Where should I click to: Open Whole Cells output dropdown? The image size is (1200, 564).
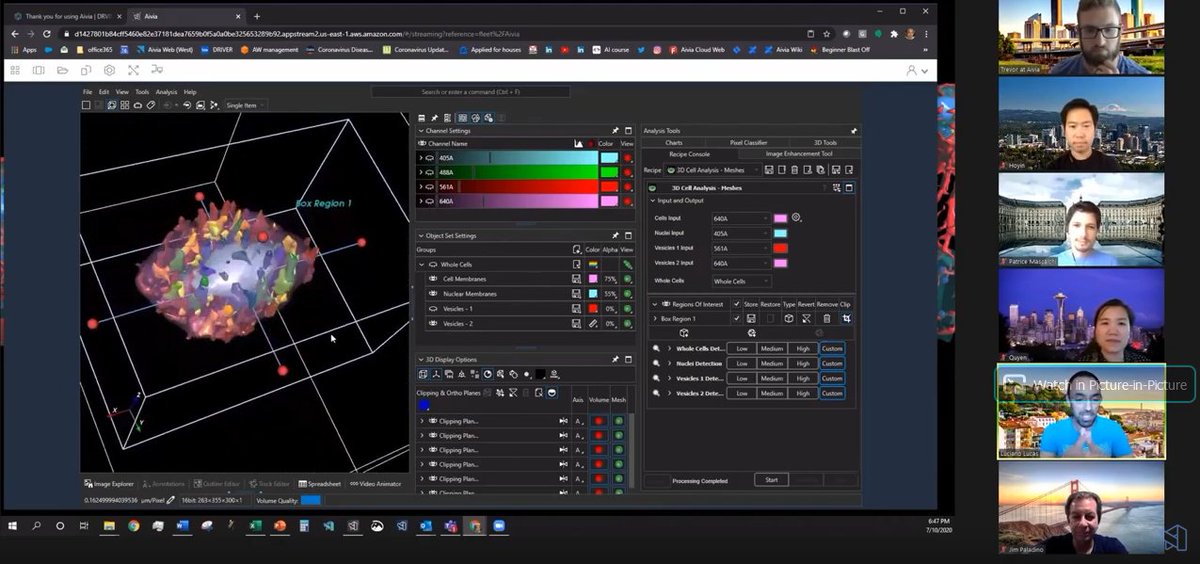click(x=740, y=281)
